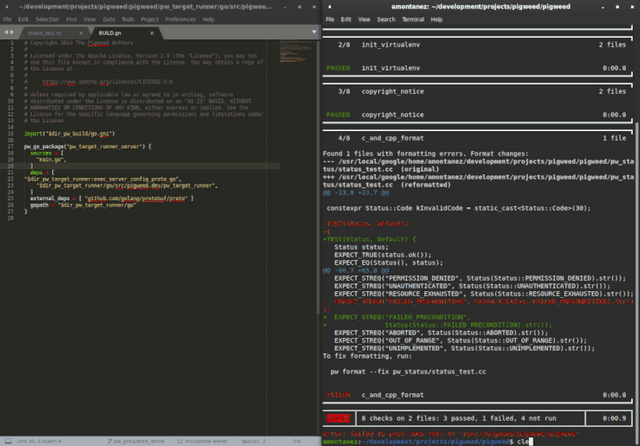
Task: Open the Find menu in Sublime Text
Action: (71, 19)
